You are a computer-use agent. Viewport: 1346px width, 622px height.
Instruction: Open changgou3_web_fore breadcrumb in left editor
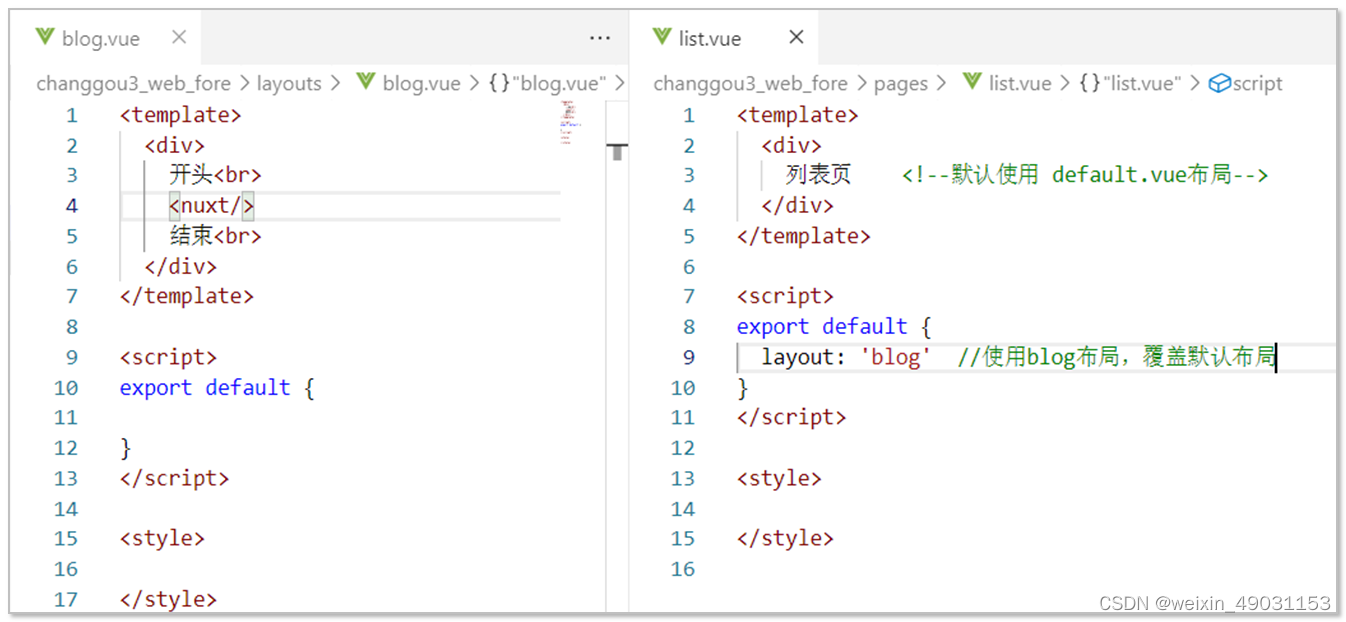tap(134, 84)
